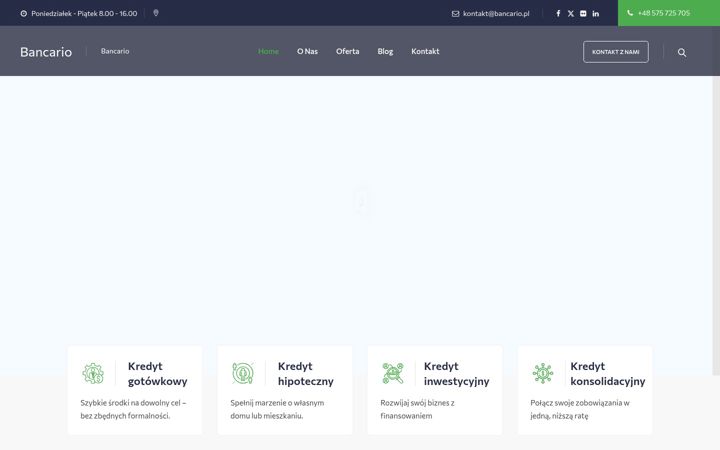The width and height of the screenshot is (720, 450).
Task: Click the Kredyt hipoteczny coin icon
Action: [243, 373]
